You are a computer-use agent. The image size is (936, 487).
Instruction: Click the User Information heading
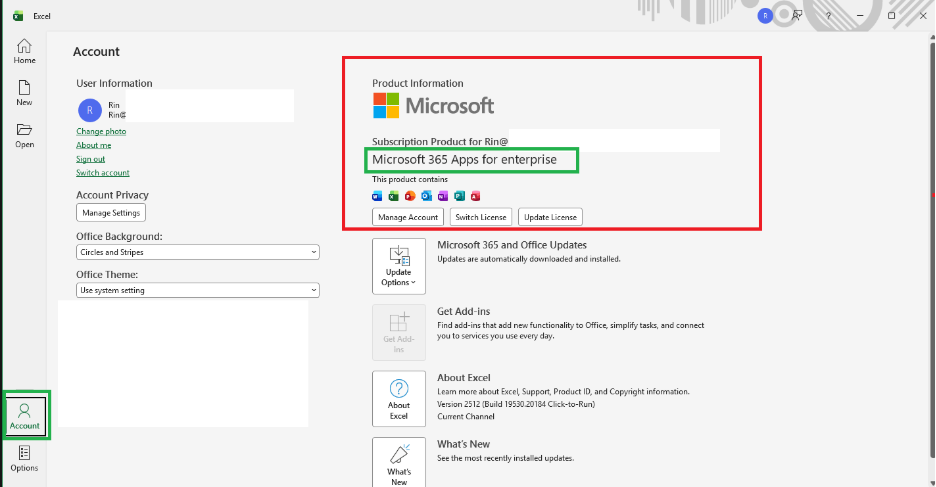coord(114,84)
